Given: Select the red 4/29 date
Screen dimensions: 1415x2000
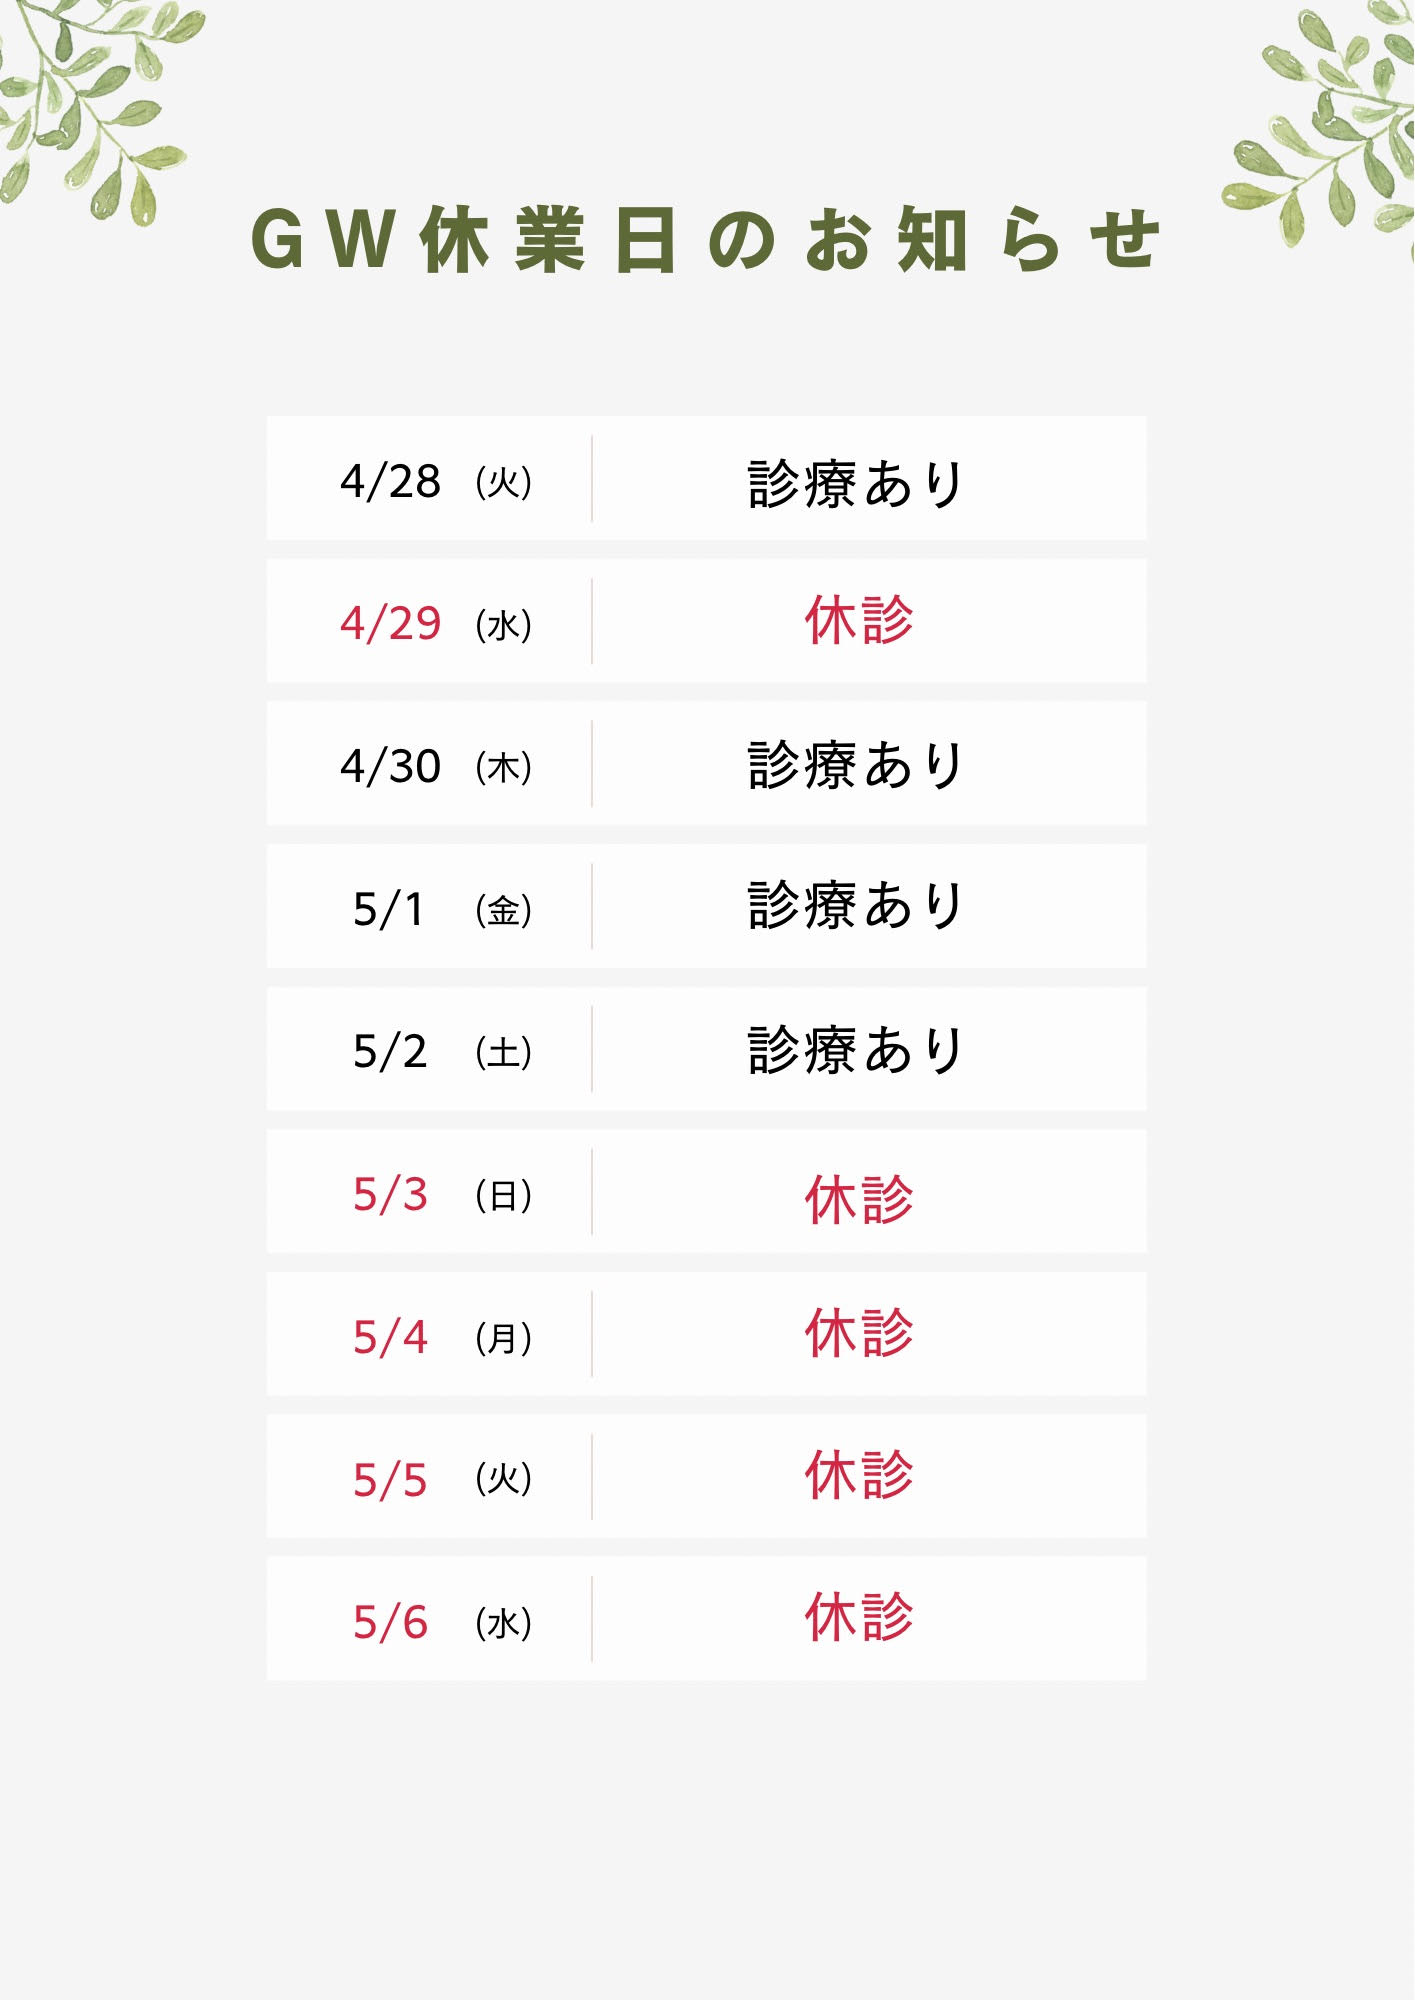Looking at the screenshot, I should [390, 624].
